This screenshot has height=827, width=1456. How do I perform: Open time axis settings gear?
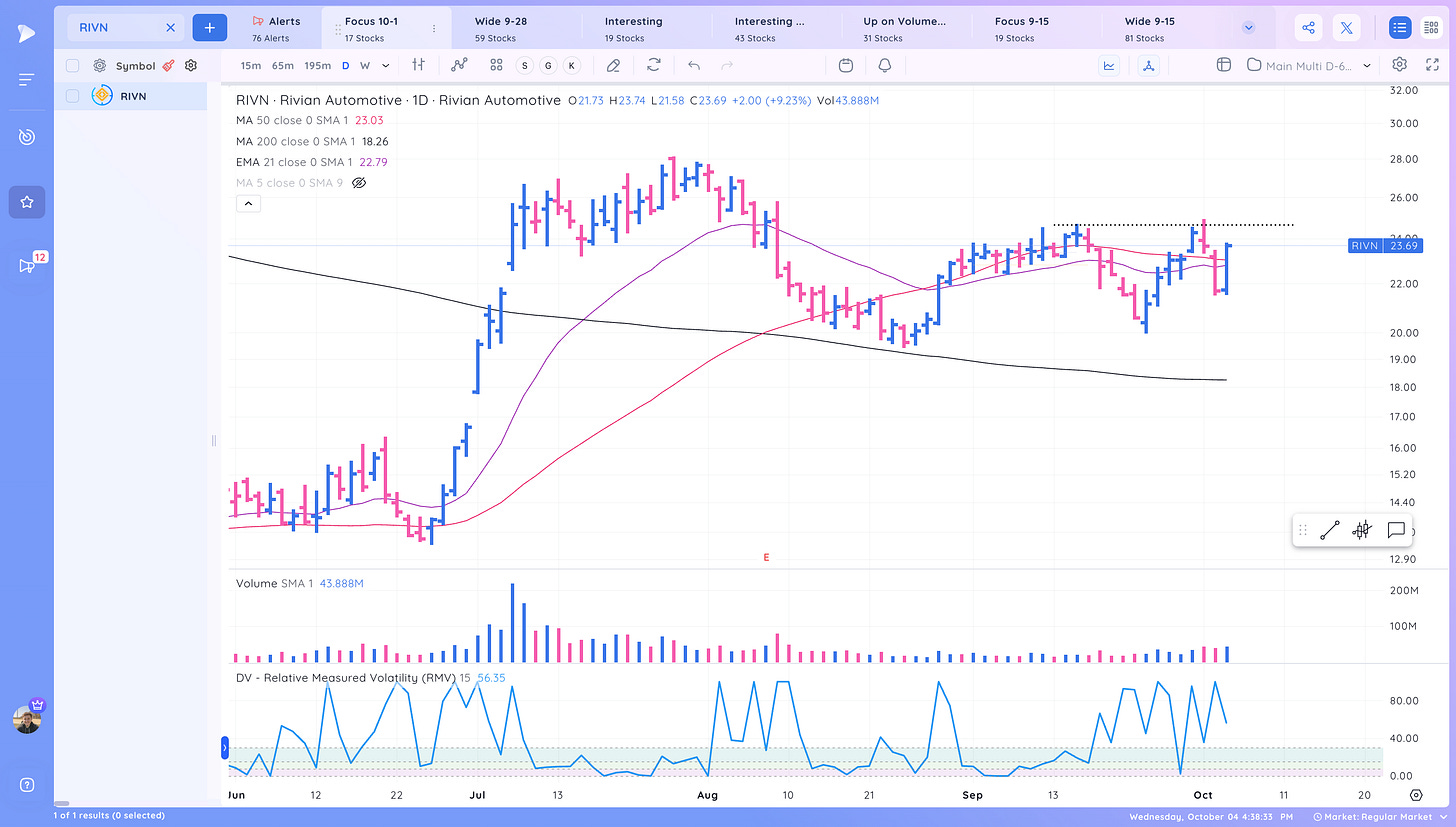click(1416, 795)
